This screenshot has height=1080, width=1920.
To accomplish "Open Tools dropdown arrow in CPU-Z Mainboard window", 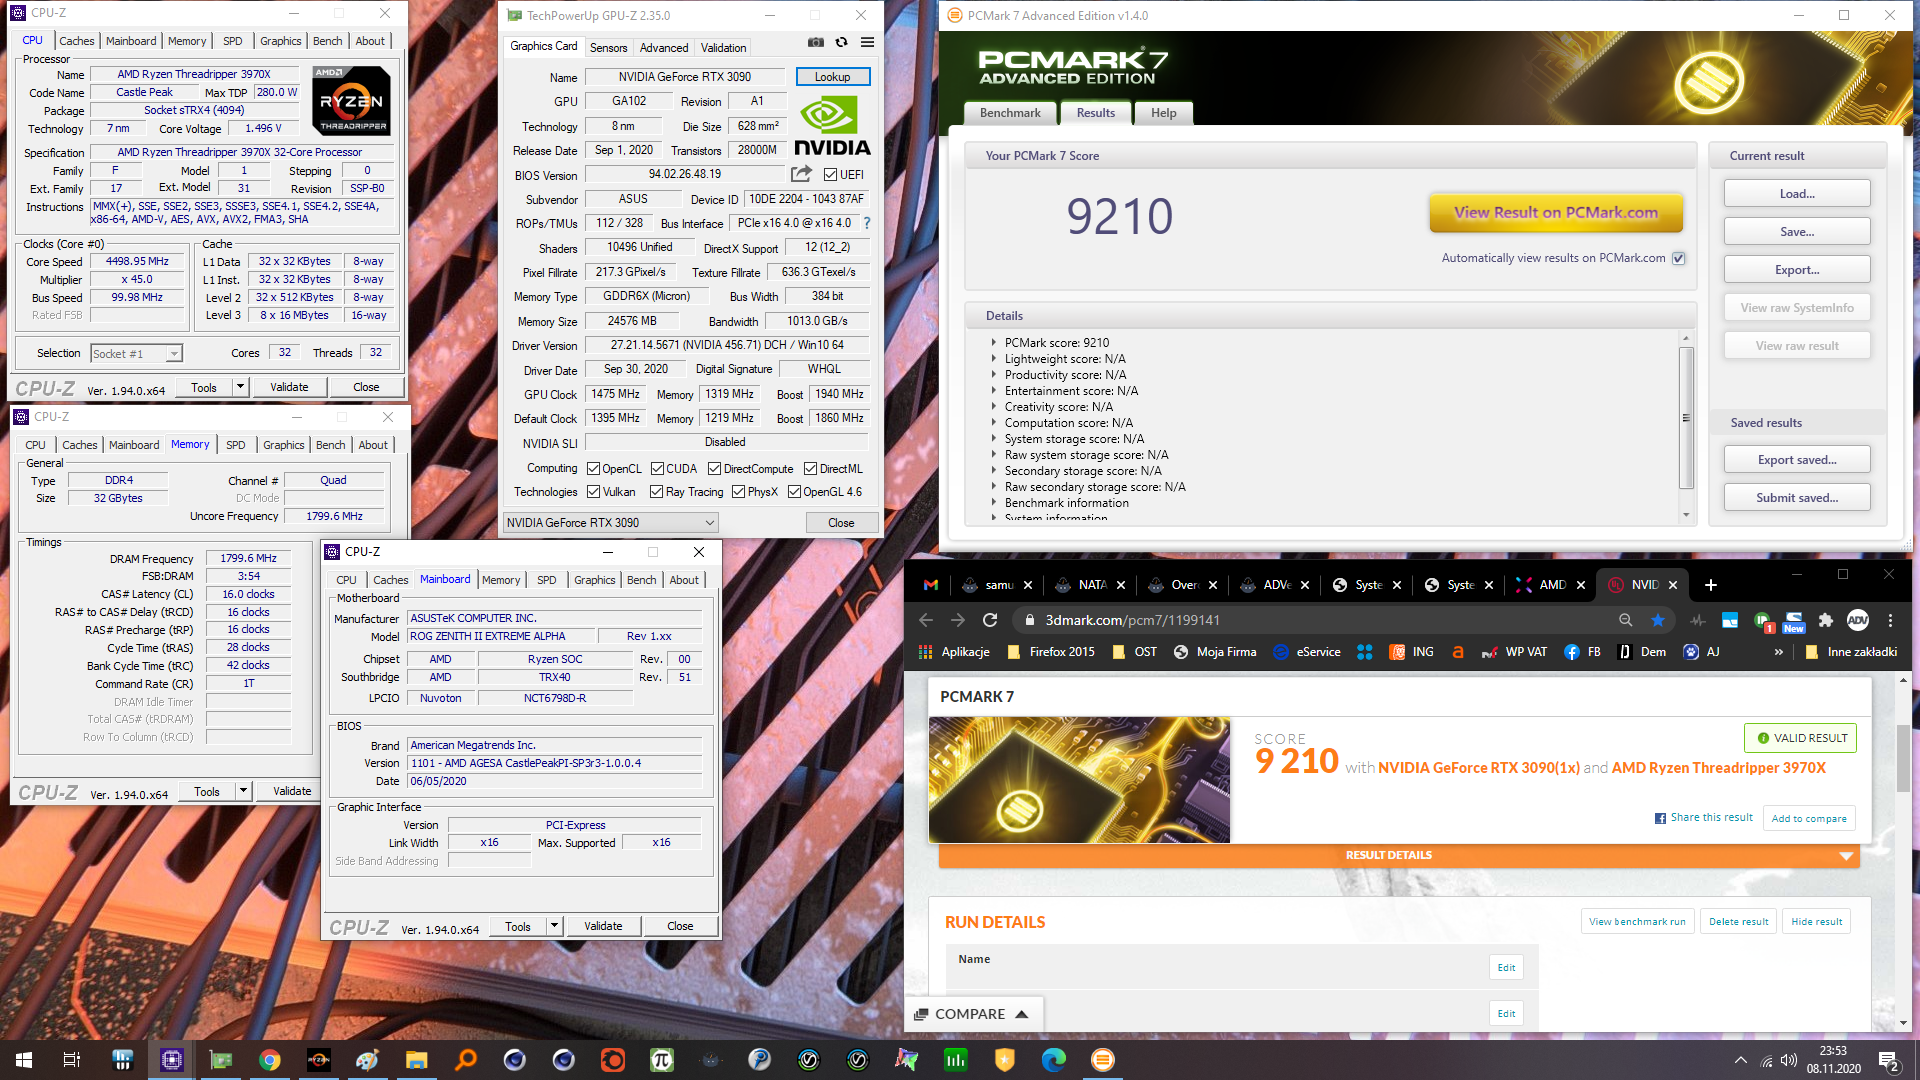I will 554,926.
